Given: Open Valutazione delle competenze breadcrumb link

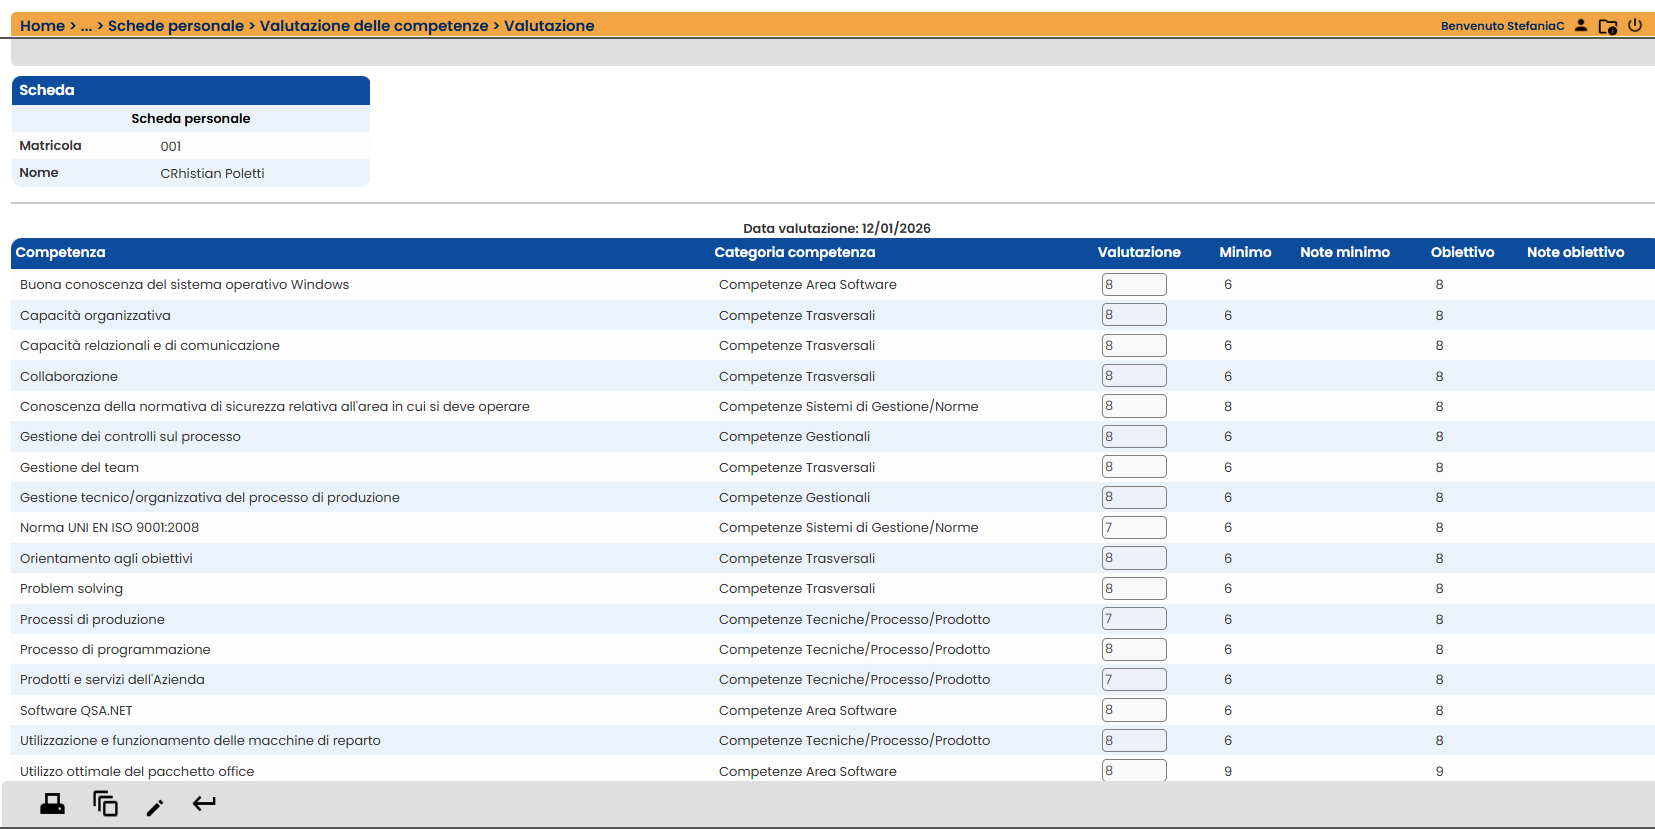Looking at the screenshot, I should [x=374, y=26].
